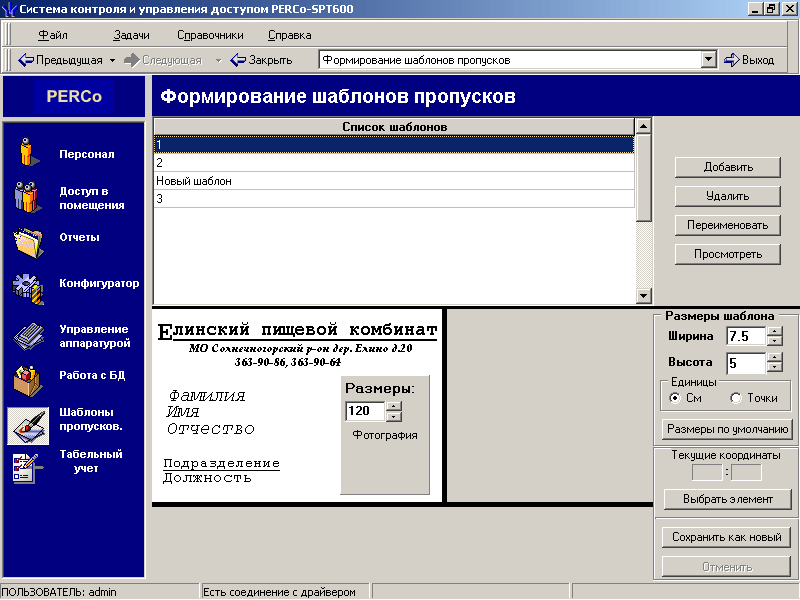Click the Конфигуратор sidebar label

point(99,283)
